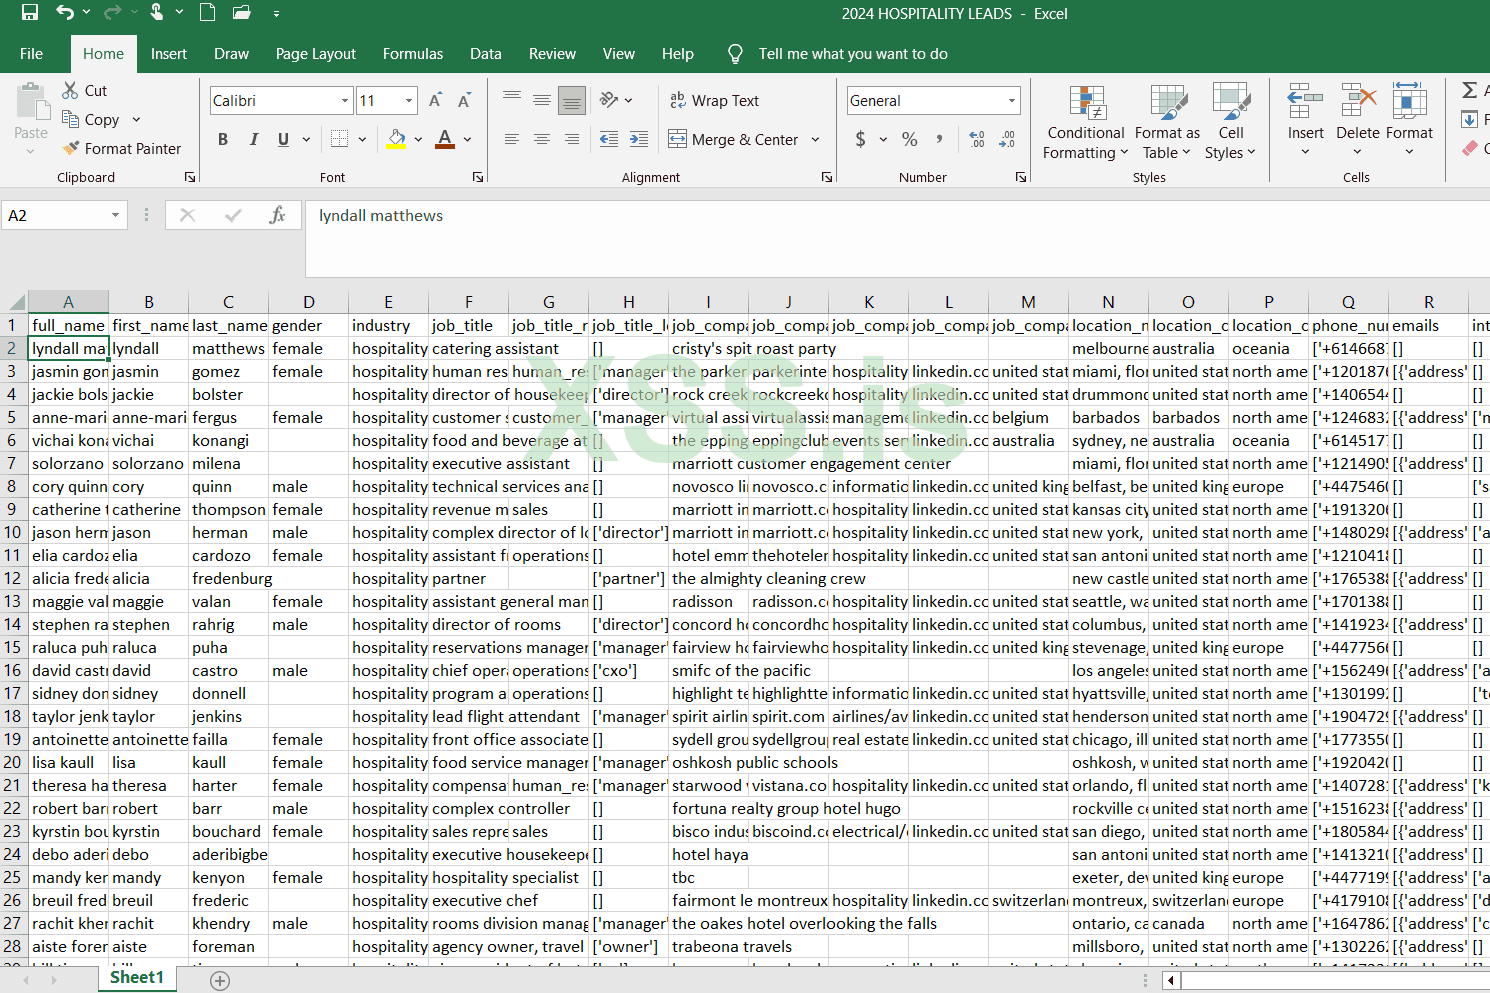Open the font size dropdown

[410, 100]
